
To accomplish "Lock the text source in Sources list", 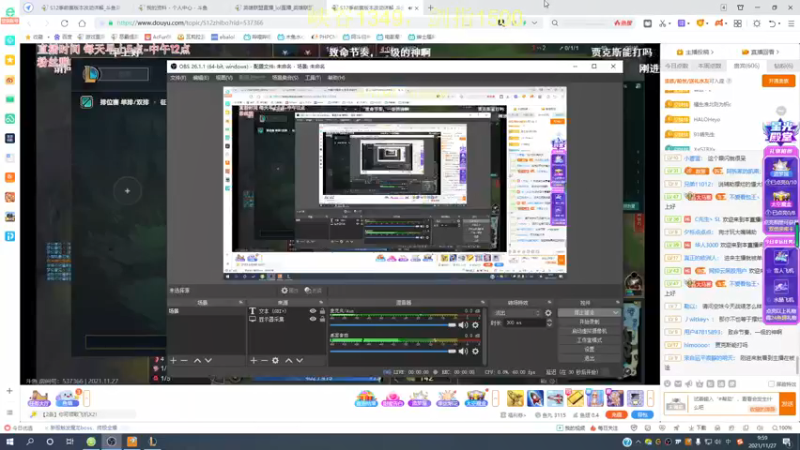I will click(323, 311).
